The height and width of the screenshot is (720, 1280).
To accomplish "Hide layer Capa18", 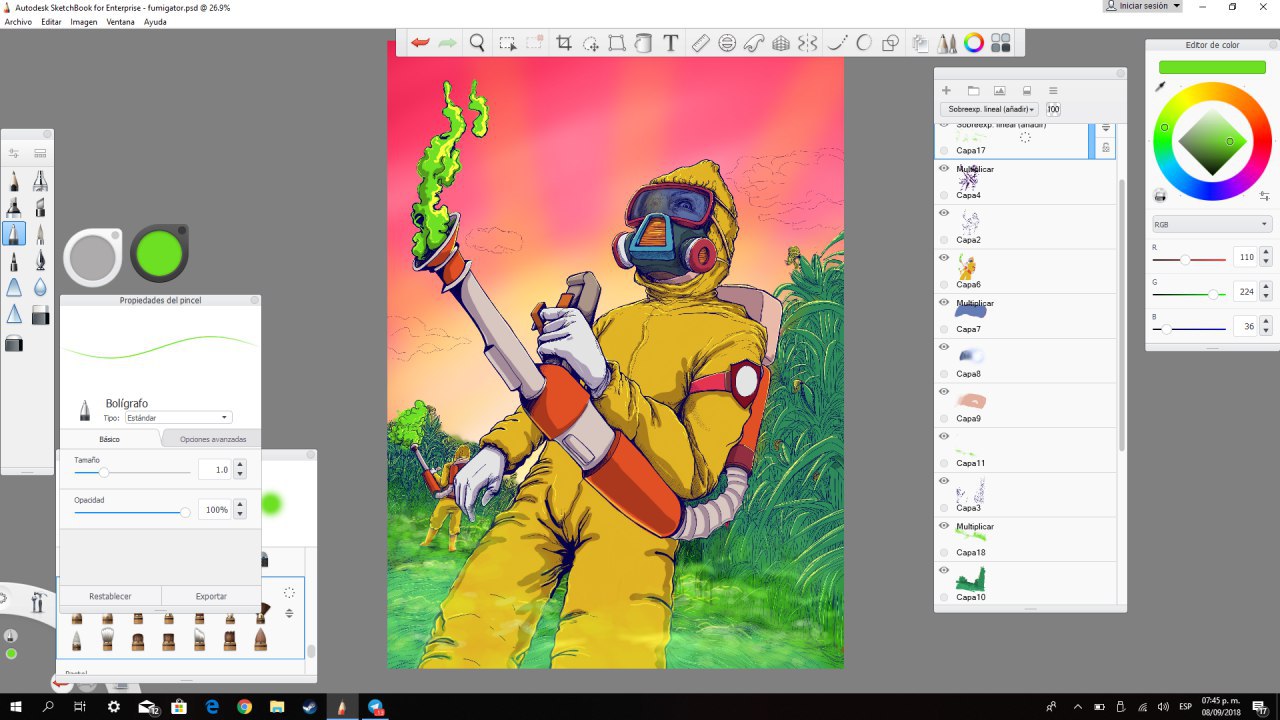I will tap(944, 525).
